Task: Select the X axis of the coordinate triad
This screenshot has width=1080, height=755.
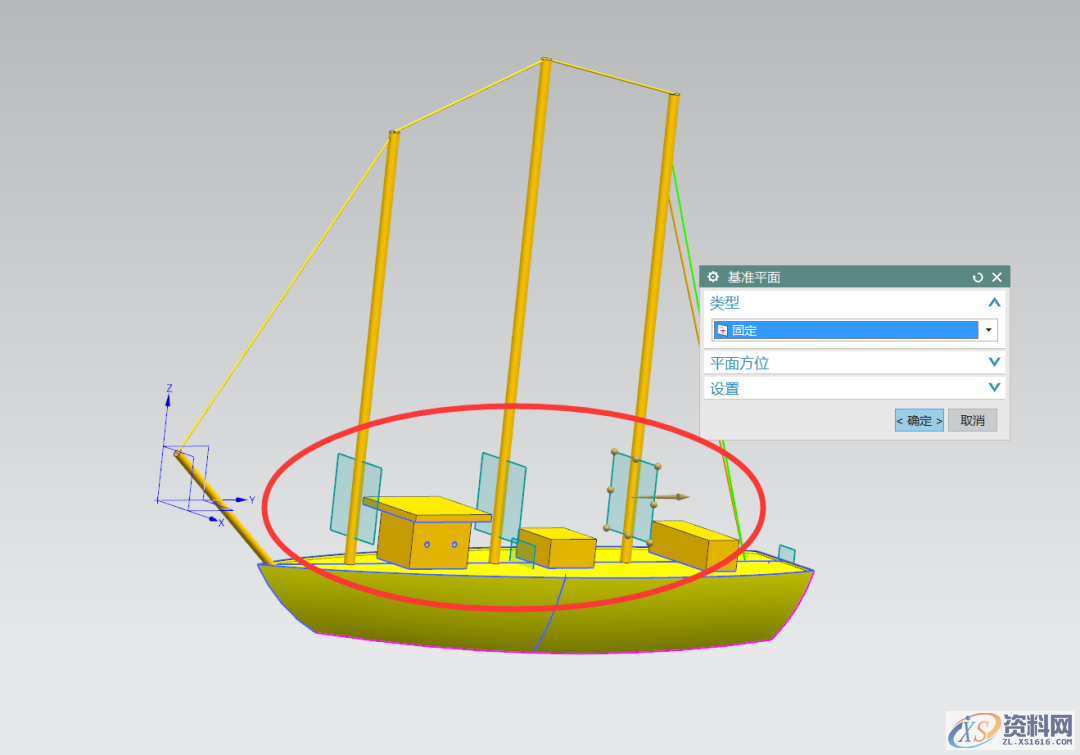Action: coord(219,520)
